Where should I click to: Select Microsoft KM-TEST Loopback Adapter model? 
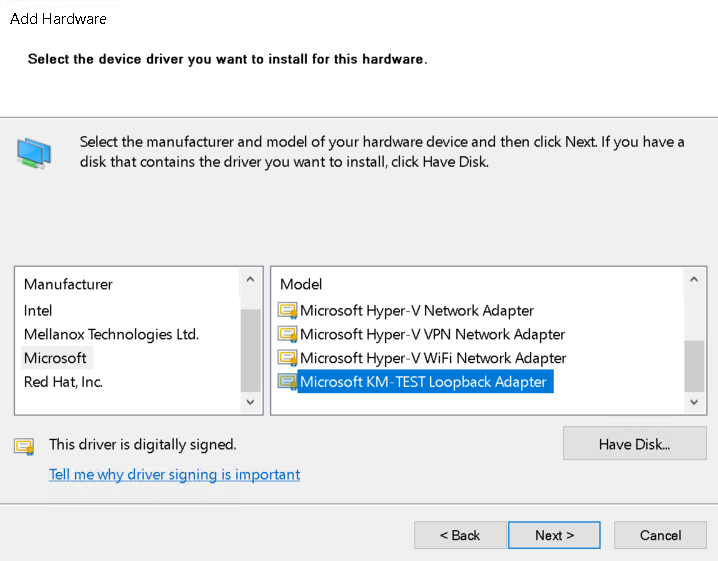pos(423,381)
